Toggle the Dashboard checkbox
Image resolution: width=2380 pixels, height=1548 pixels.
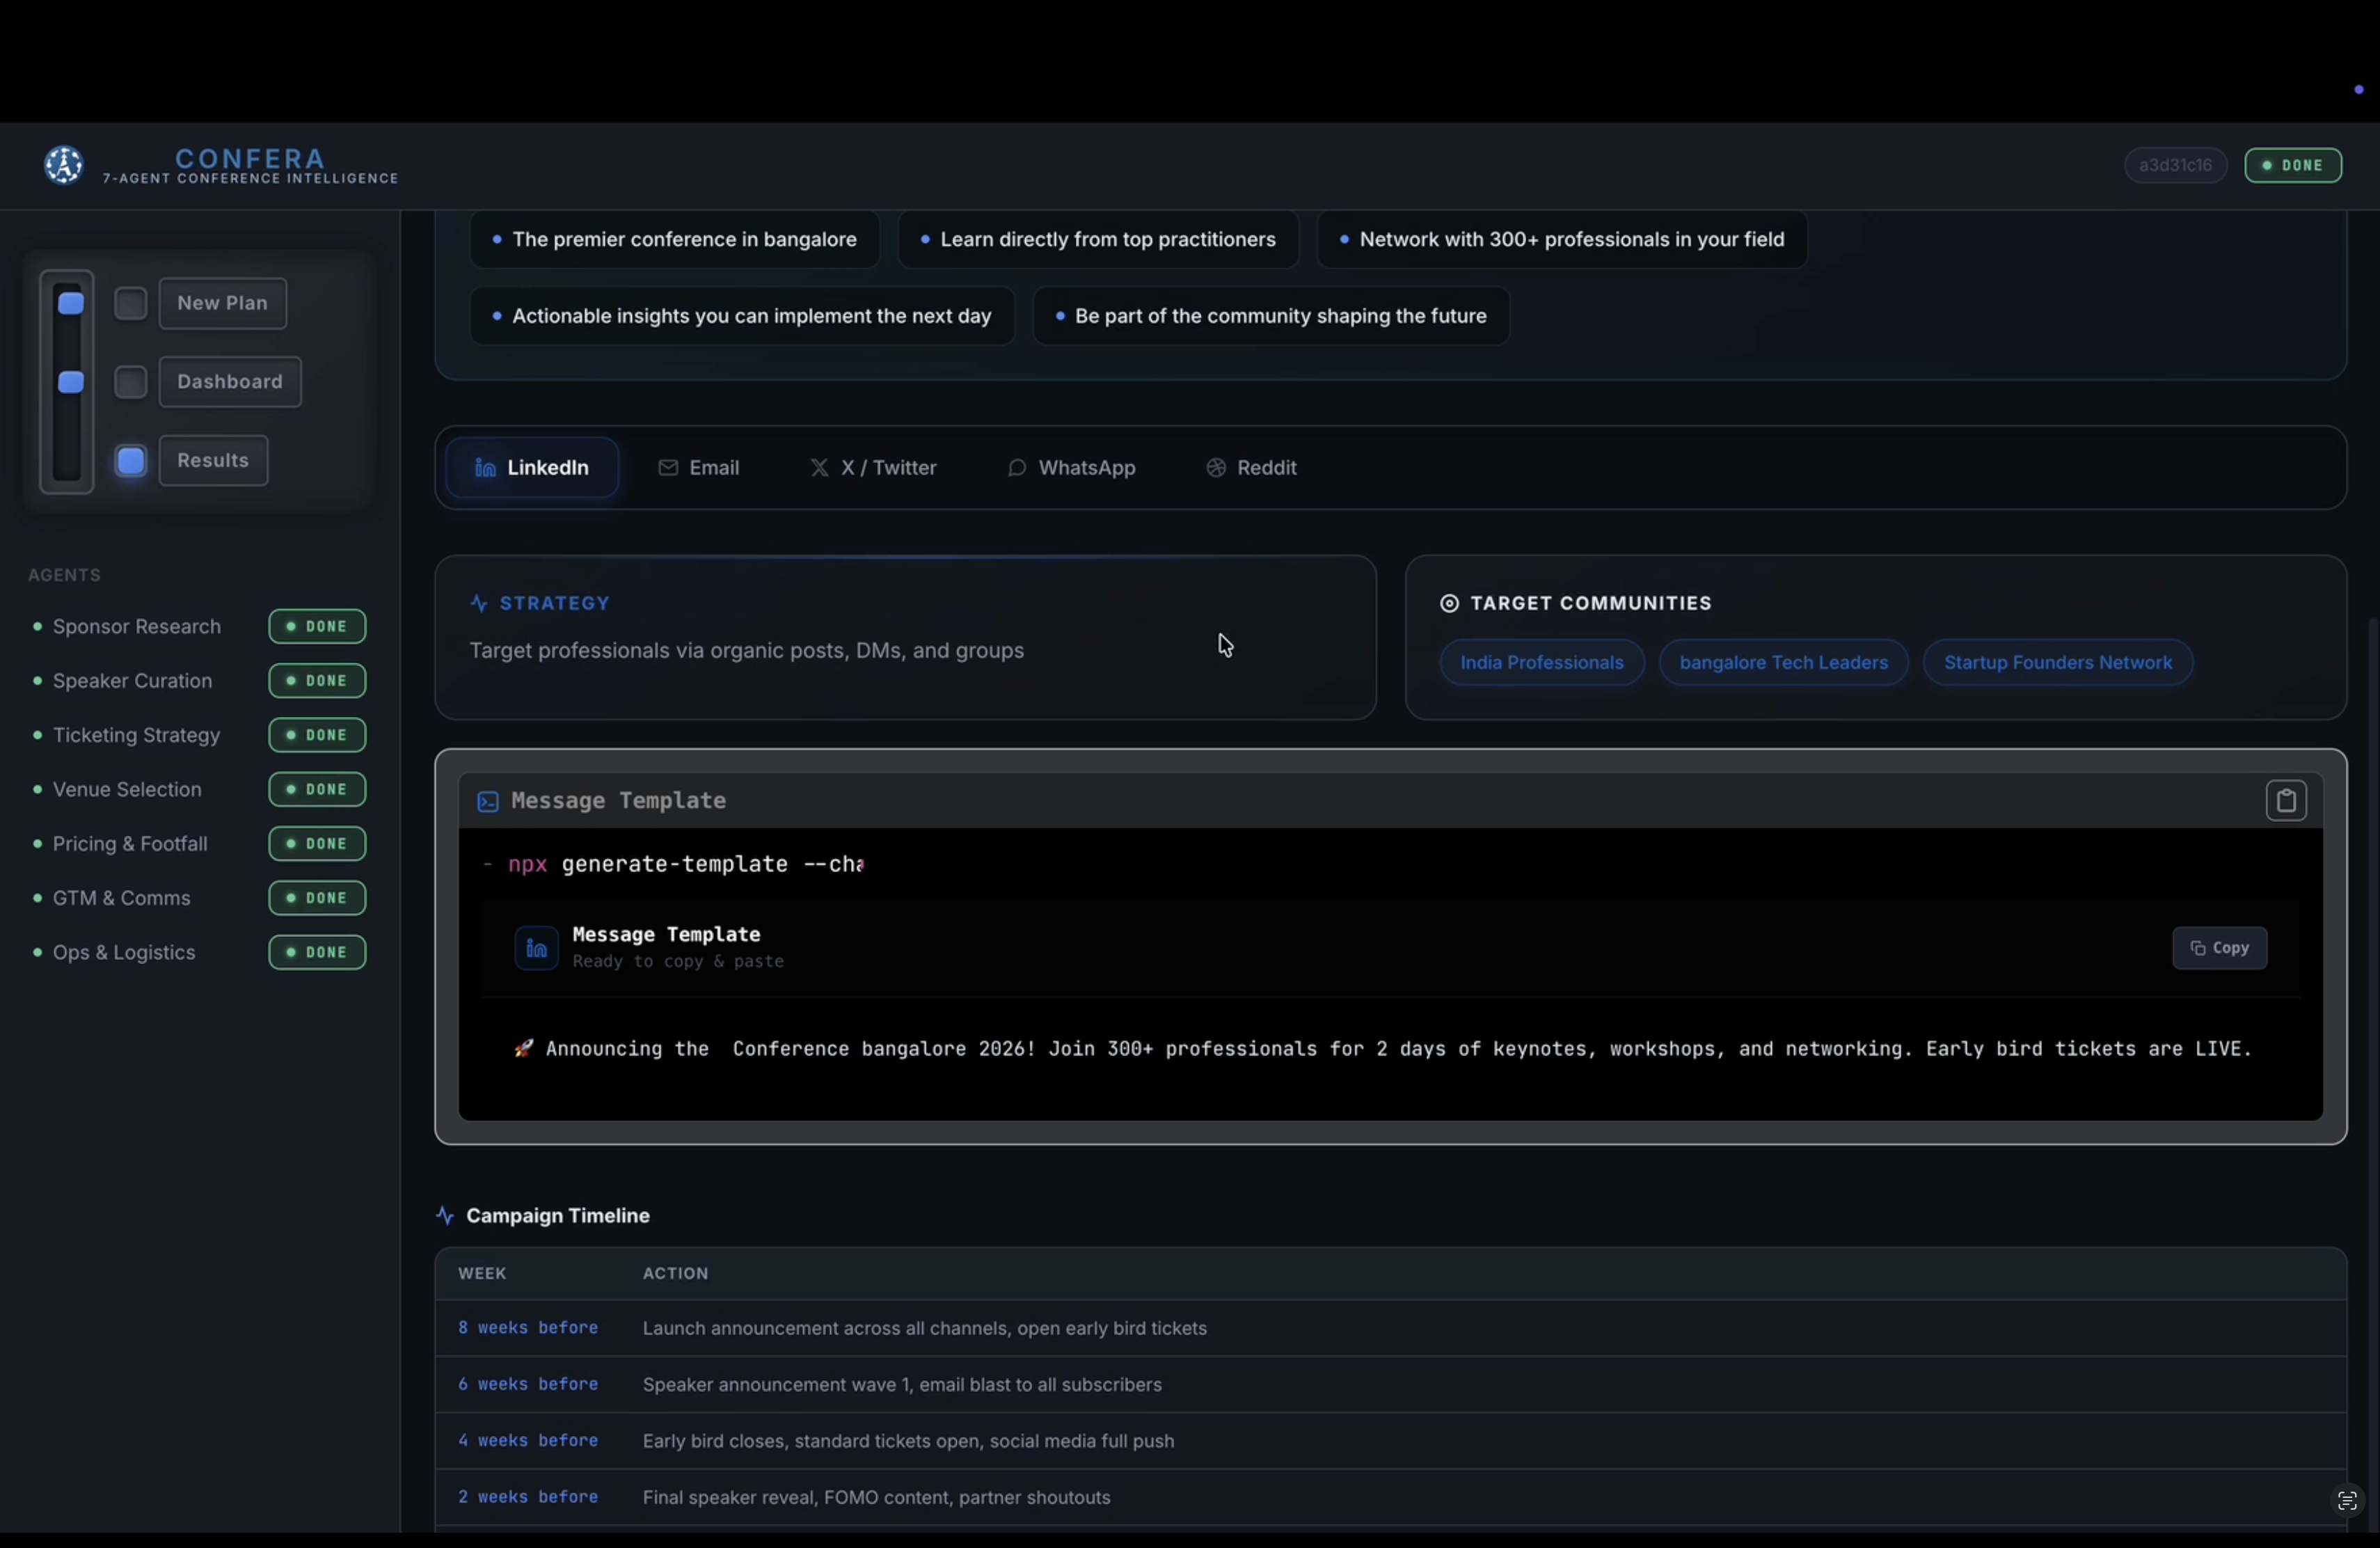tap(130, 382)
